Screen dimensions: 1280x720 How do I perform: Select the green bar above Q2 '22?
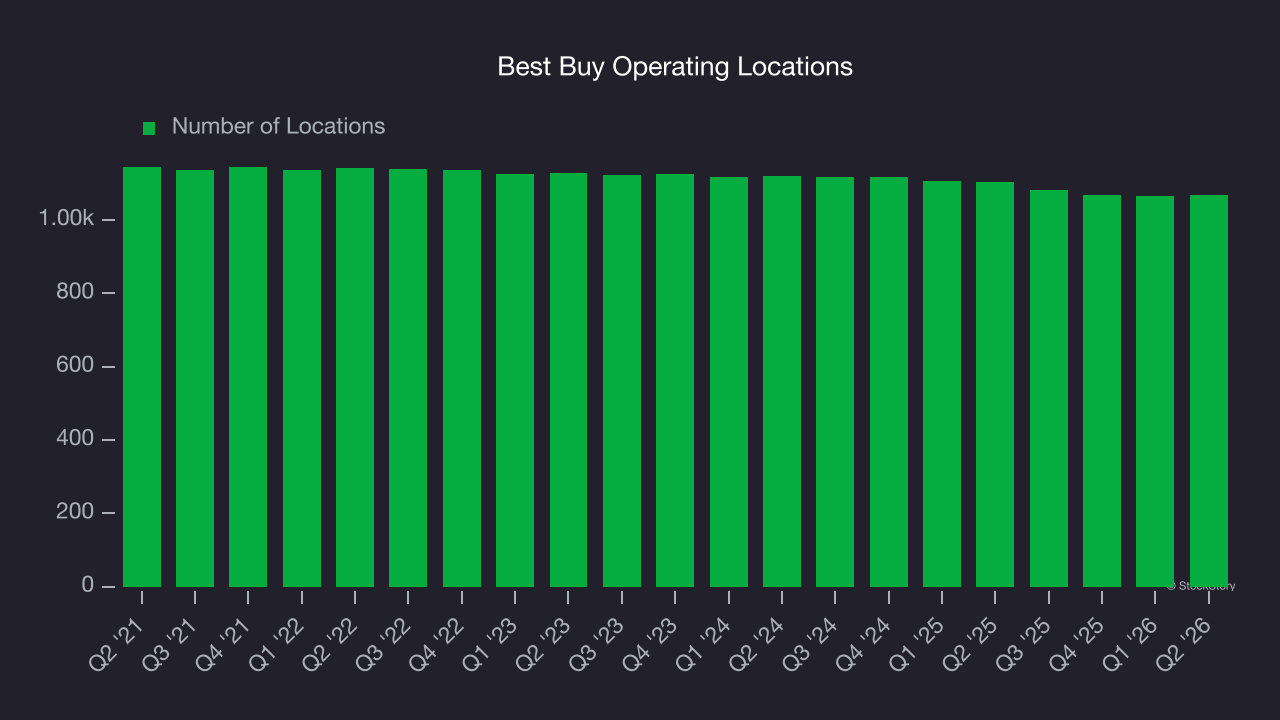pos(355,377)
